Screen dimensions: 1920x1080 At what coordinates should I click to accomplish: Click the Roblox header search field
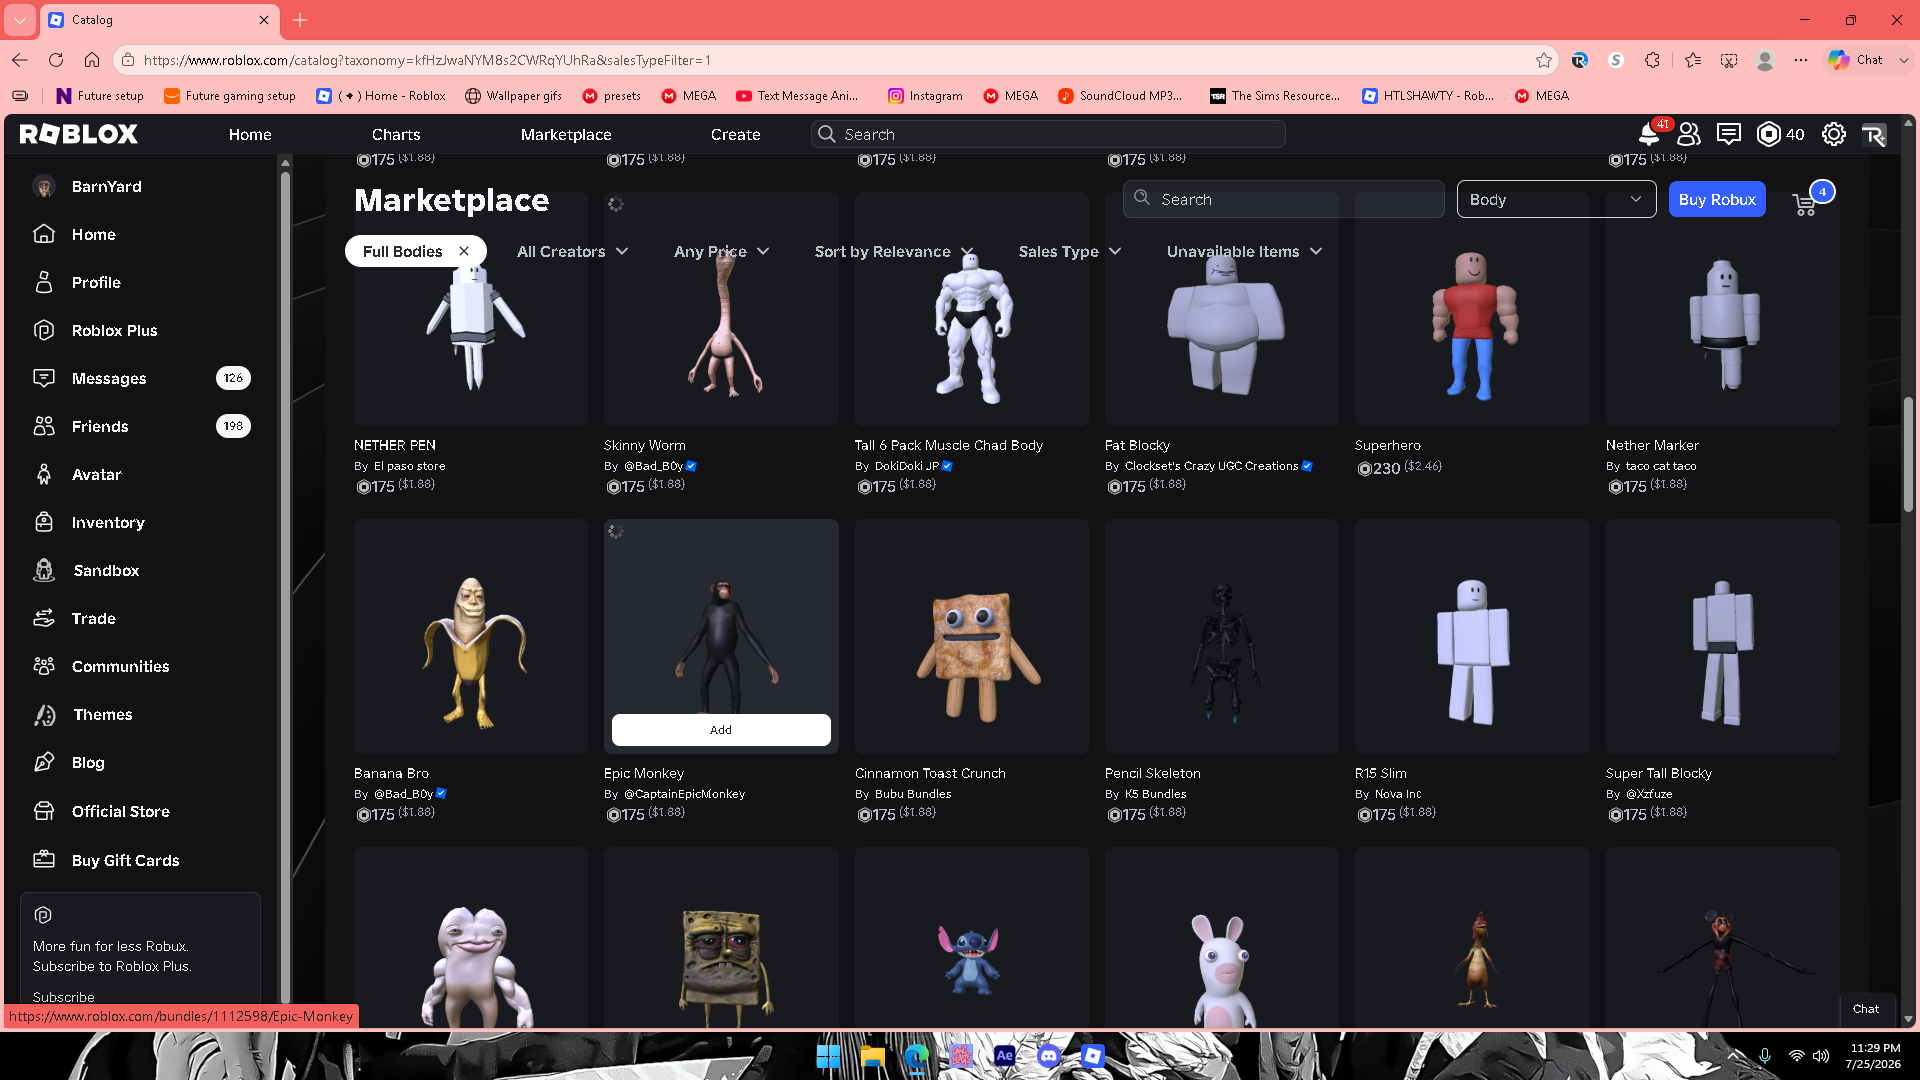(x=1048, y=134)
